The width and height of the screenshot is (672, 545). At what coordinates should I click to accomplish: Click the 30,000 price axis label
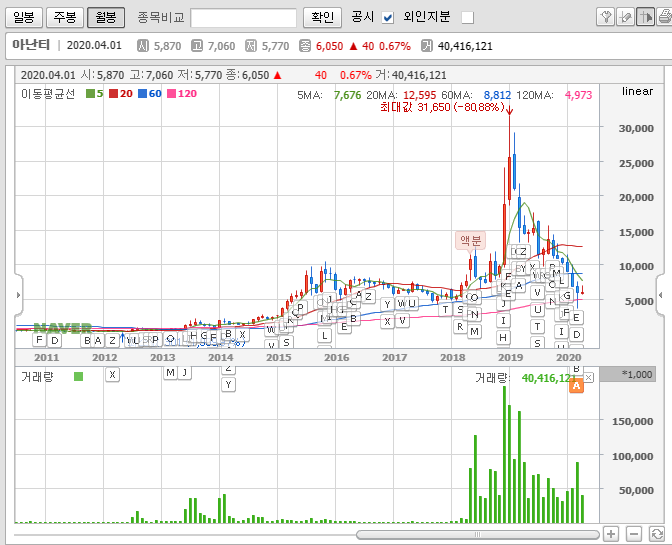pos(636,129)
